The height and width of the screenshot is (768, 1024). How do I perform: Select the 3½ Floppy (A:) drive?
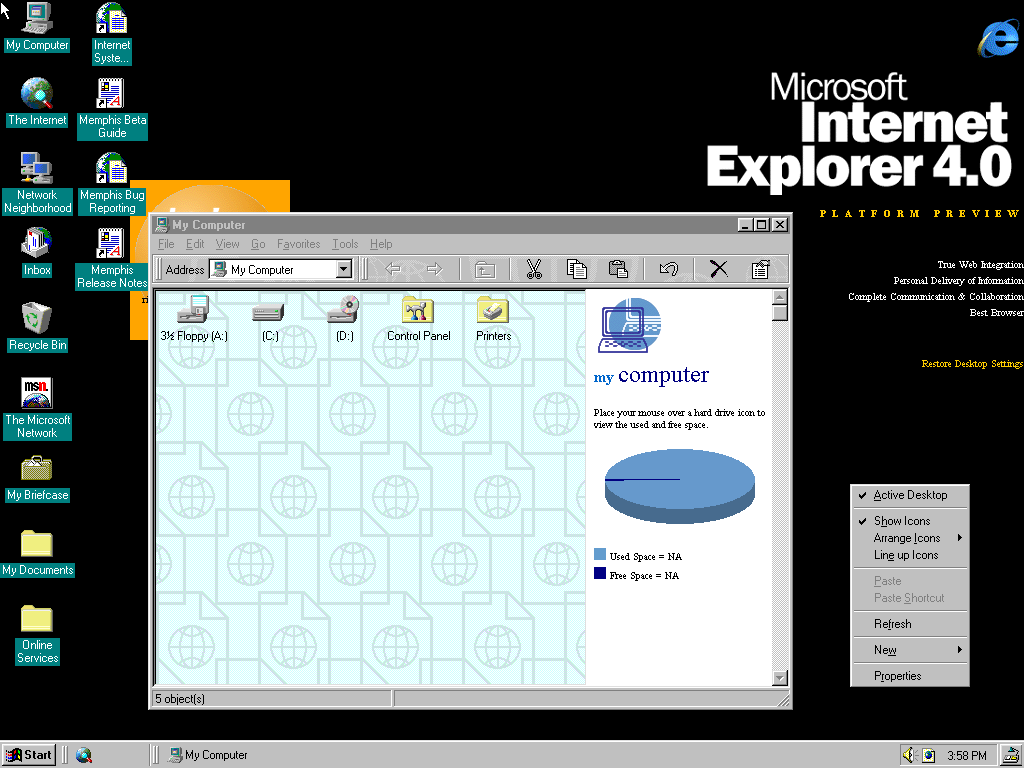pos(193,311)
